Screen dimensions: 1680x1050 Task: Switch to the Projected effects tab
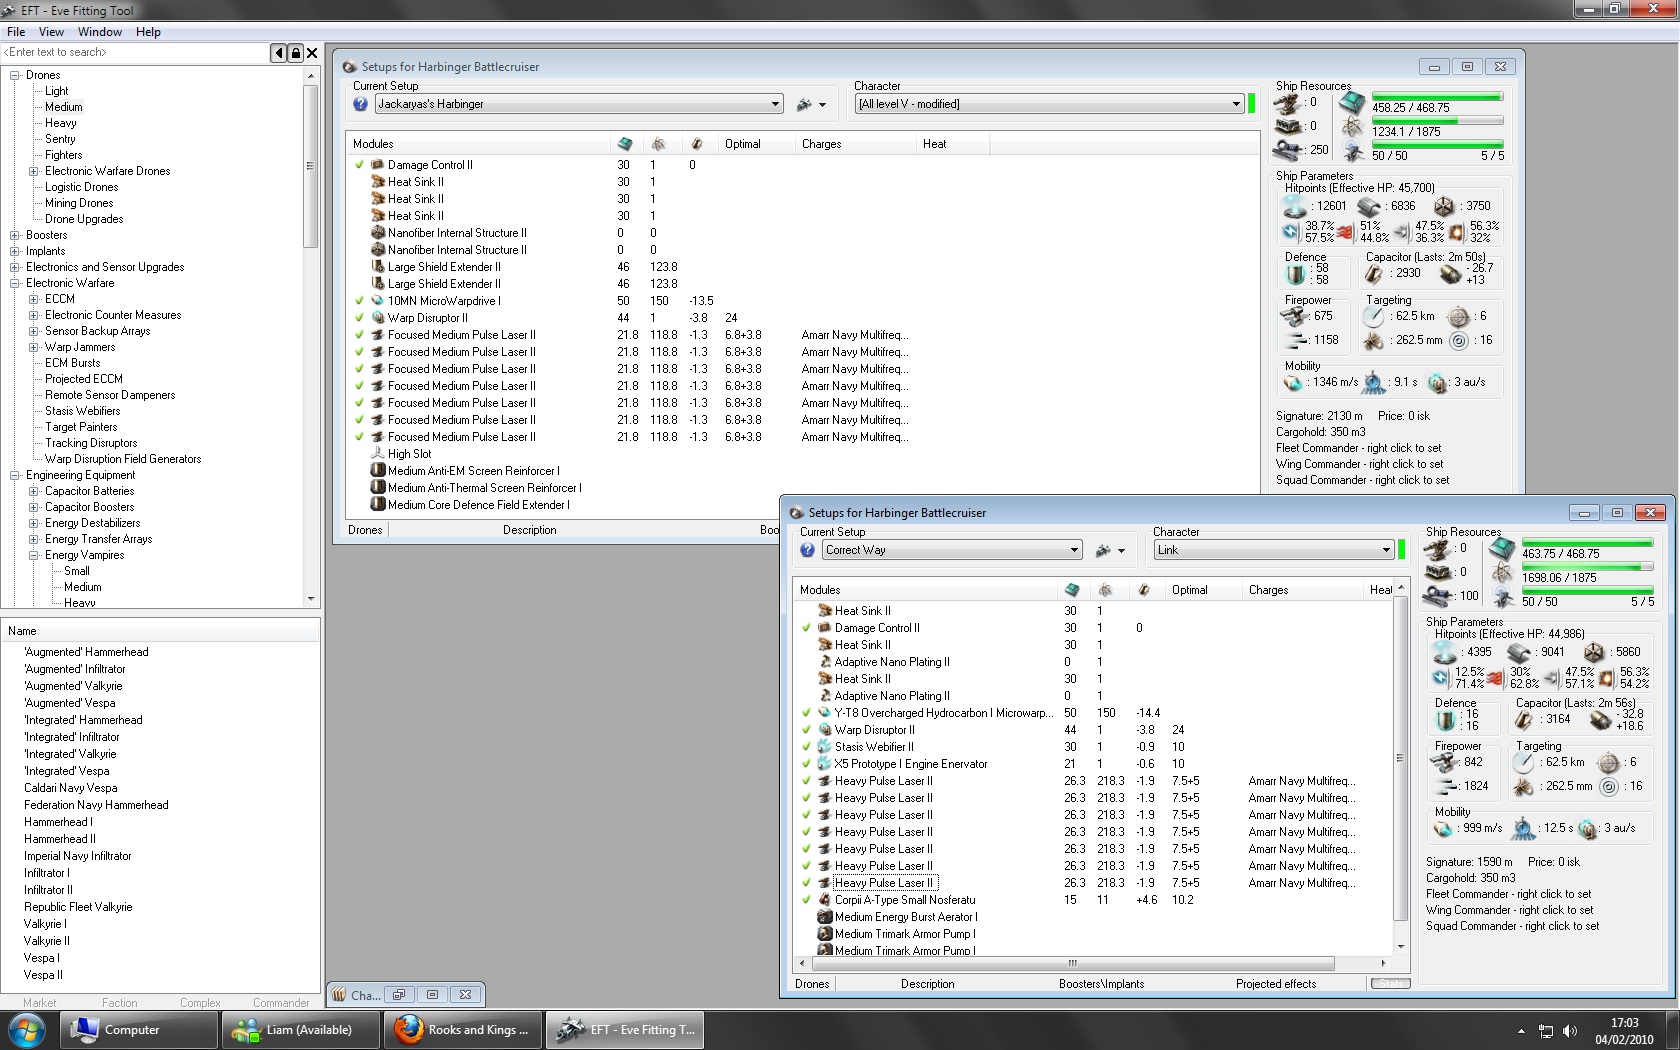(1276, 984)
